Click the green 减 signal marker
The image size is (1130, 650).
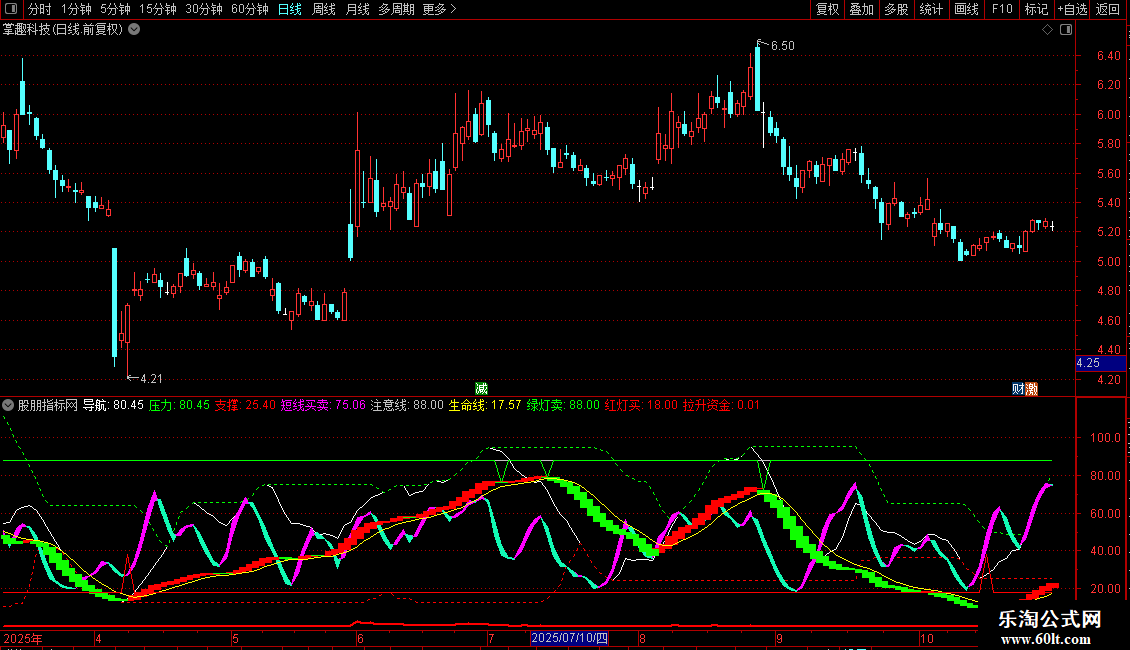(481, 389)
